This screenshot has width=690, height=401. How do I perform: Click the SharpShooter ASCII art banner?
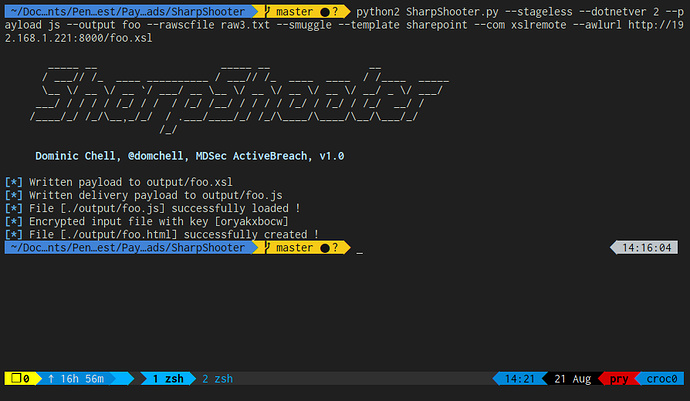pyautogui.click(x=239, y=99)
